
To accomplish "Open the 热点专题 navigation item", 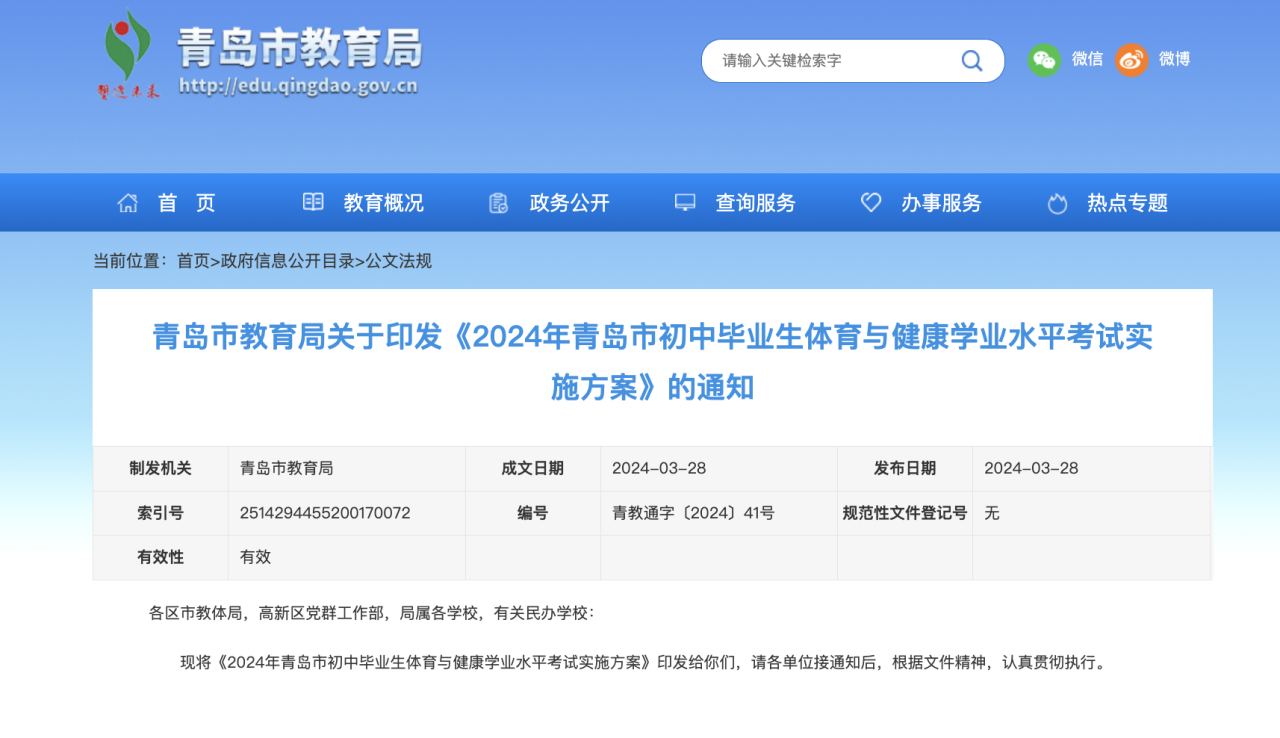I will point(1128,203).
